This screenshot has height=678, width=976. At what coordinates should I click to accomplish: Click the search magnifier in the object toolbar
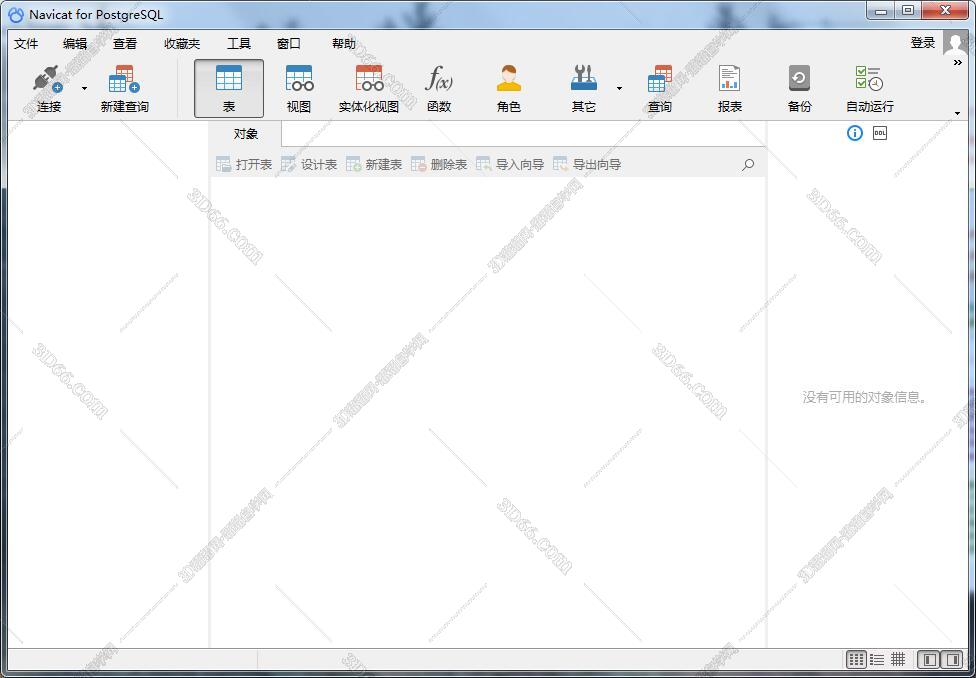click(748, 165)
